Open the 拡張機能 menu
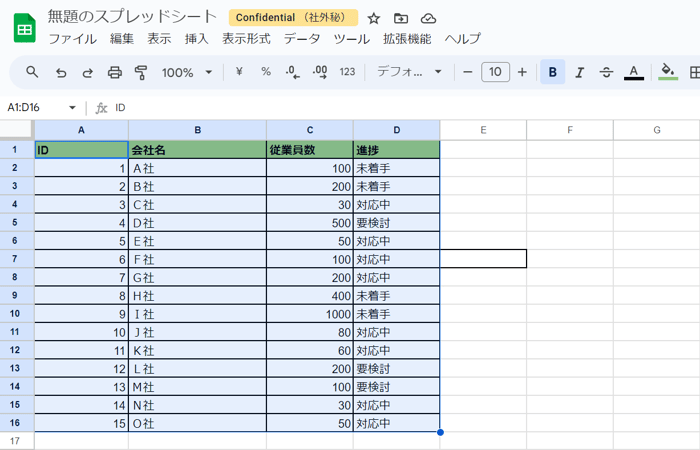Image resolution: width=700 pixels, height=450 pixels. click(x=407, y=39)
